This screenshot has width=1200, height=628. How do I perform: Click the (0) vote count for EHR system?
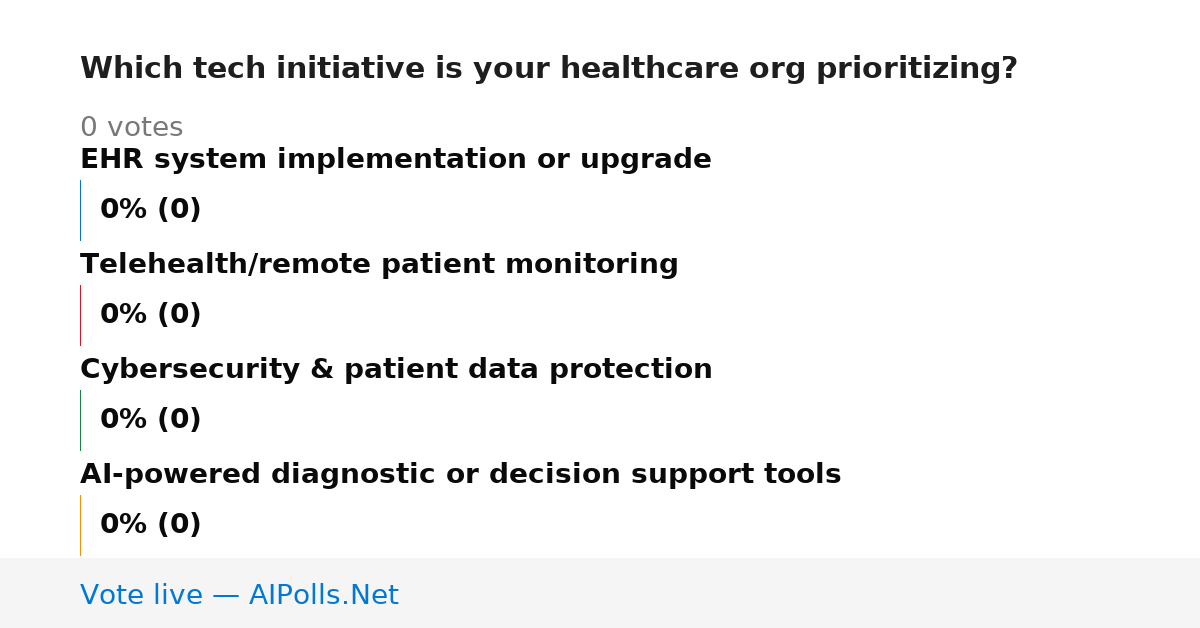tap(179, 210)
